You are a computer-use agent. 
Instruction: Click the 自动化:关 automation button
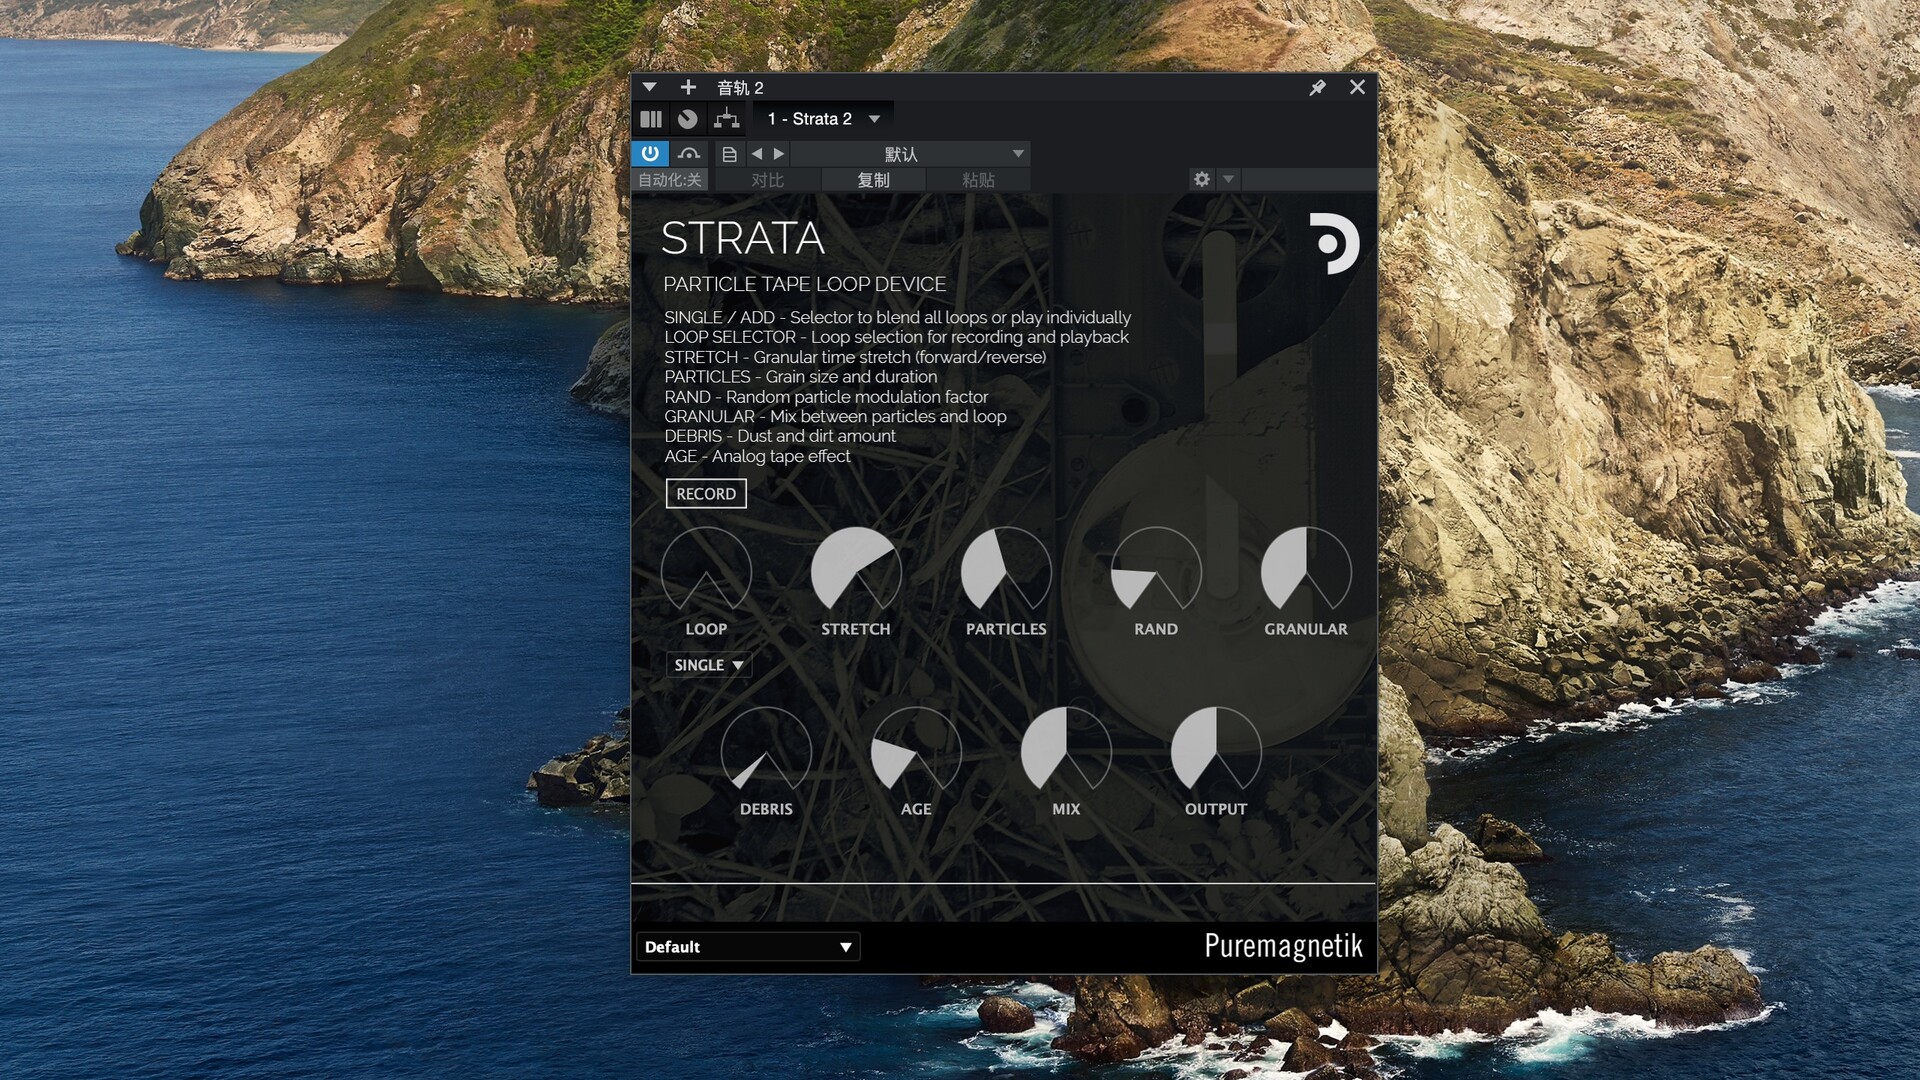click(x=670, y=180)
